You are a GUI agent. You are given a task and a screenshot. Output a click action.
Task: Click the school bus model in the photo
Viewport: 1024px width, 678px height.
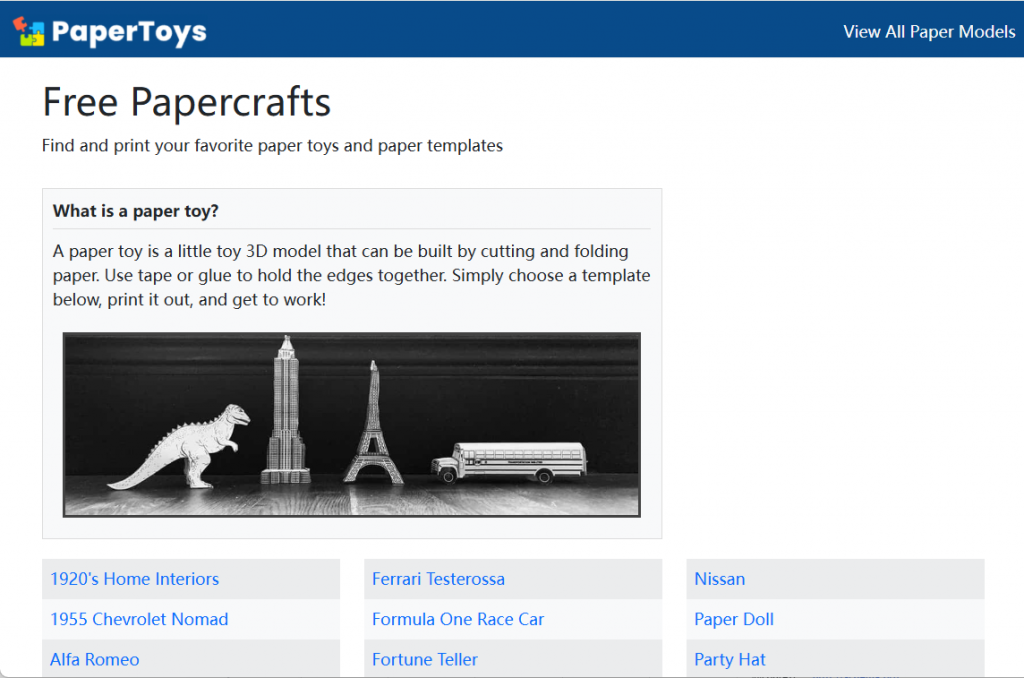coord(512,462)
